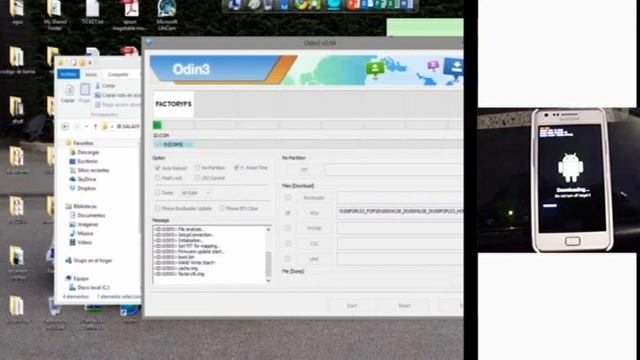640x360 pixels.
Task: Select 'Grupo en el hogar' in sidebar
Action: tap(89, 260)
